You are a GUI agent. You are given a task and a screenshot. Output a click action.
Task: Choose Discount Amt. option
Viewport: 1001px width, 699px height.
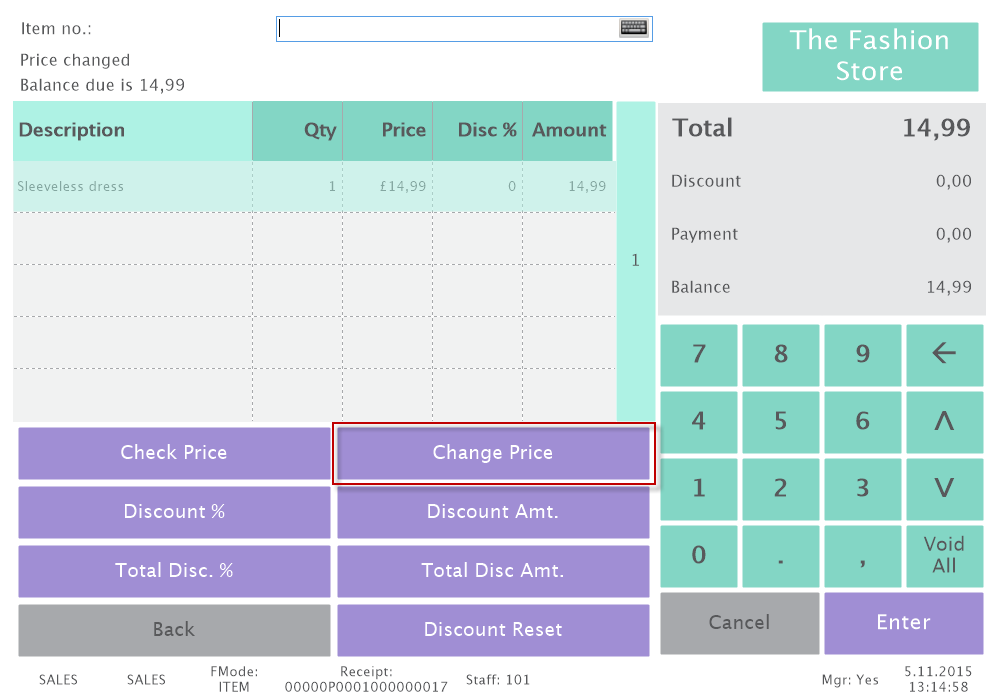click(493, 512)
